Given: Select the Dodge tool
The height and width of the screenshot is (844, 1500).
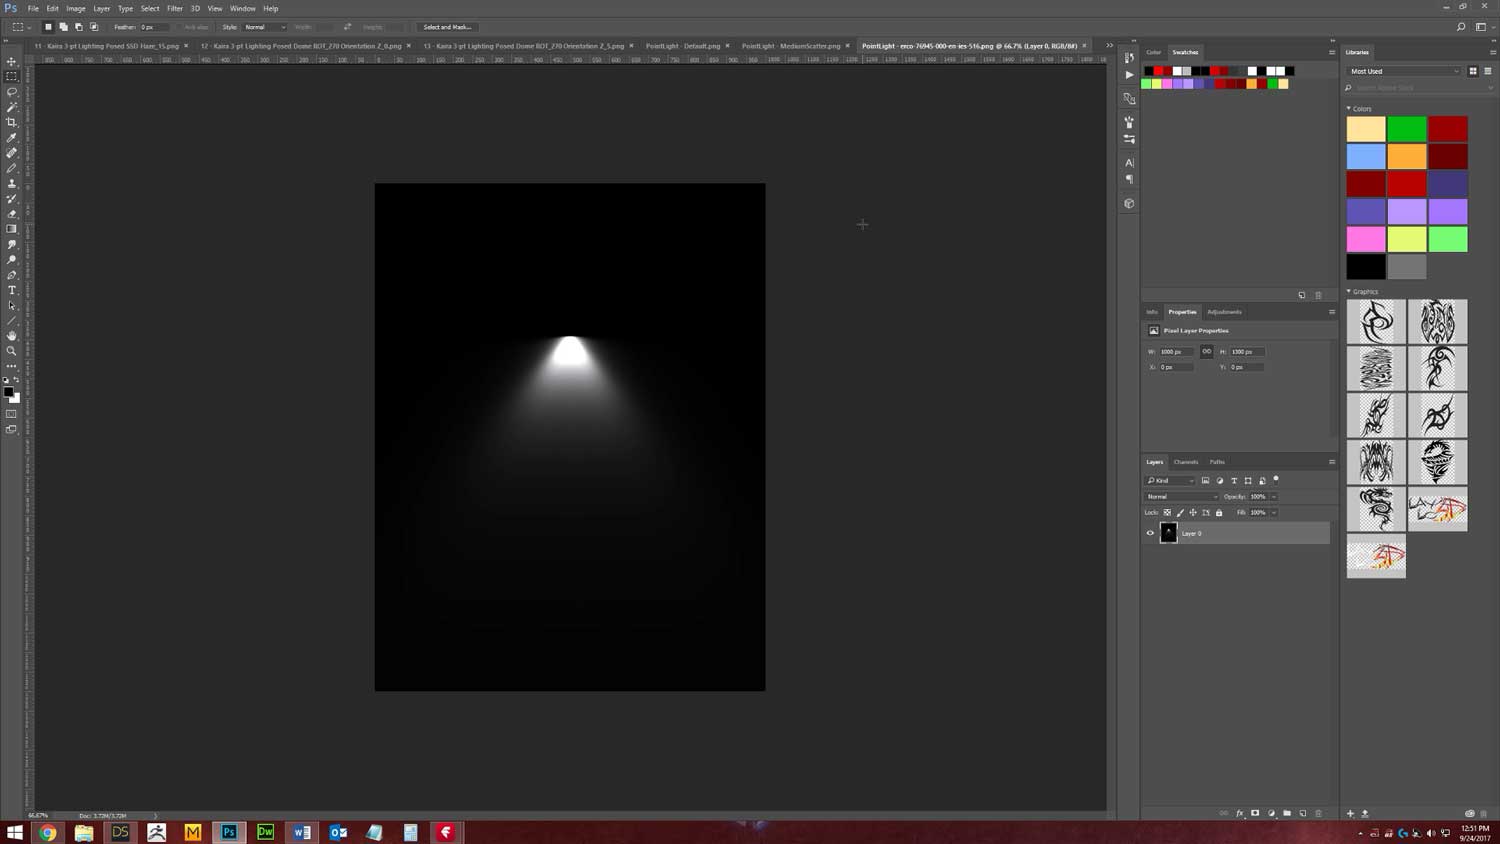Looking at the screenshot, I should click(12, 260).
